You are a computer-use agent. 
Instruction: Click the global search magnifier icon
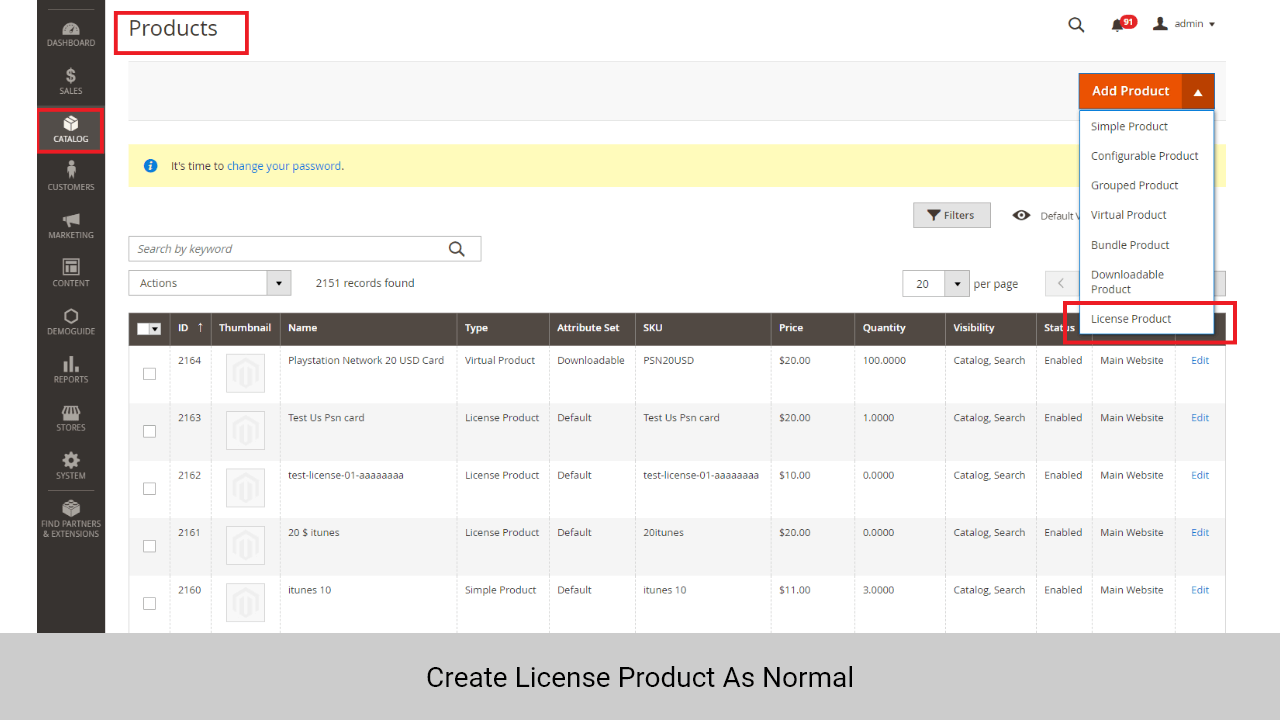click(x=1076, y=24)
